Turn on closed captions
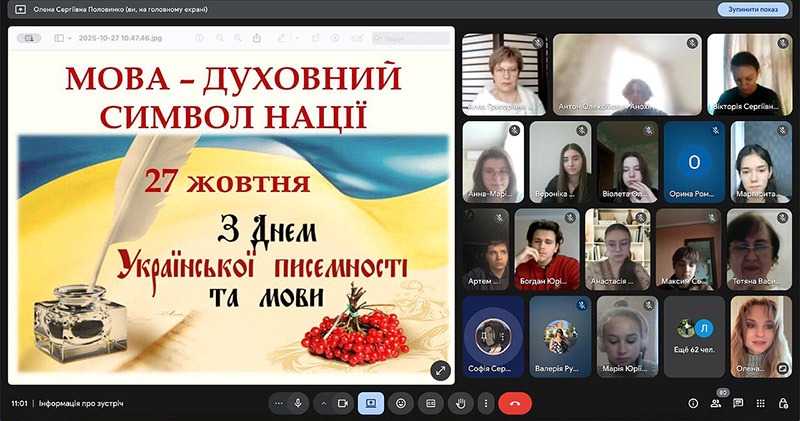 [x=431, y=403]
